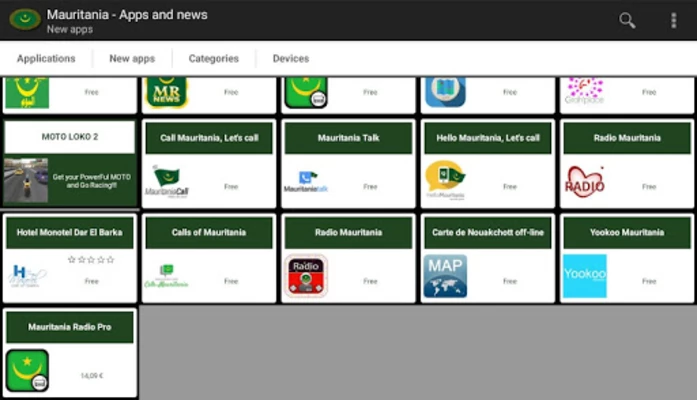
Task: Open the MR News app icon
Action: pos(167,92)
